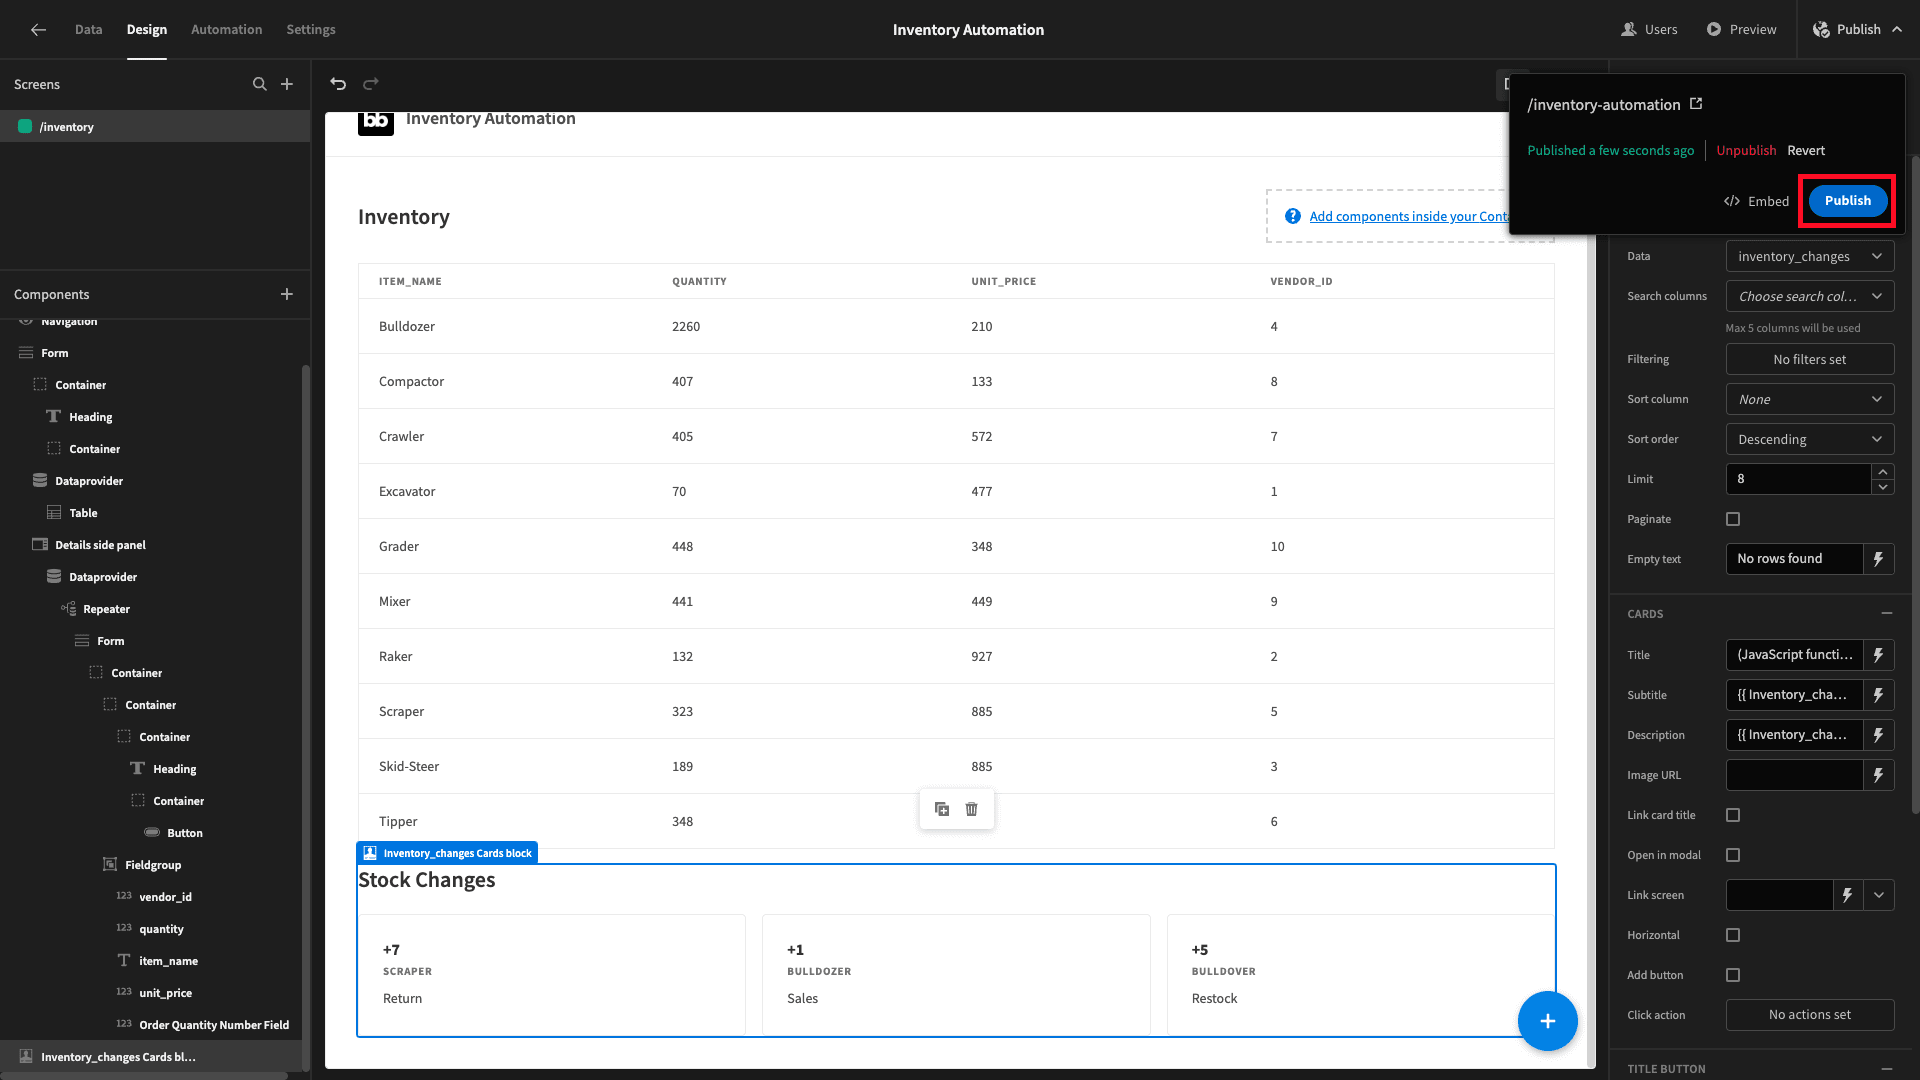The width and height of the screenshot is (1920, 1080).
Task: Click the Users icon in header
Action: (1629, 30)
